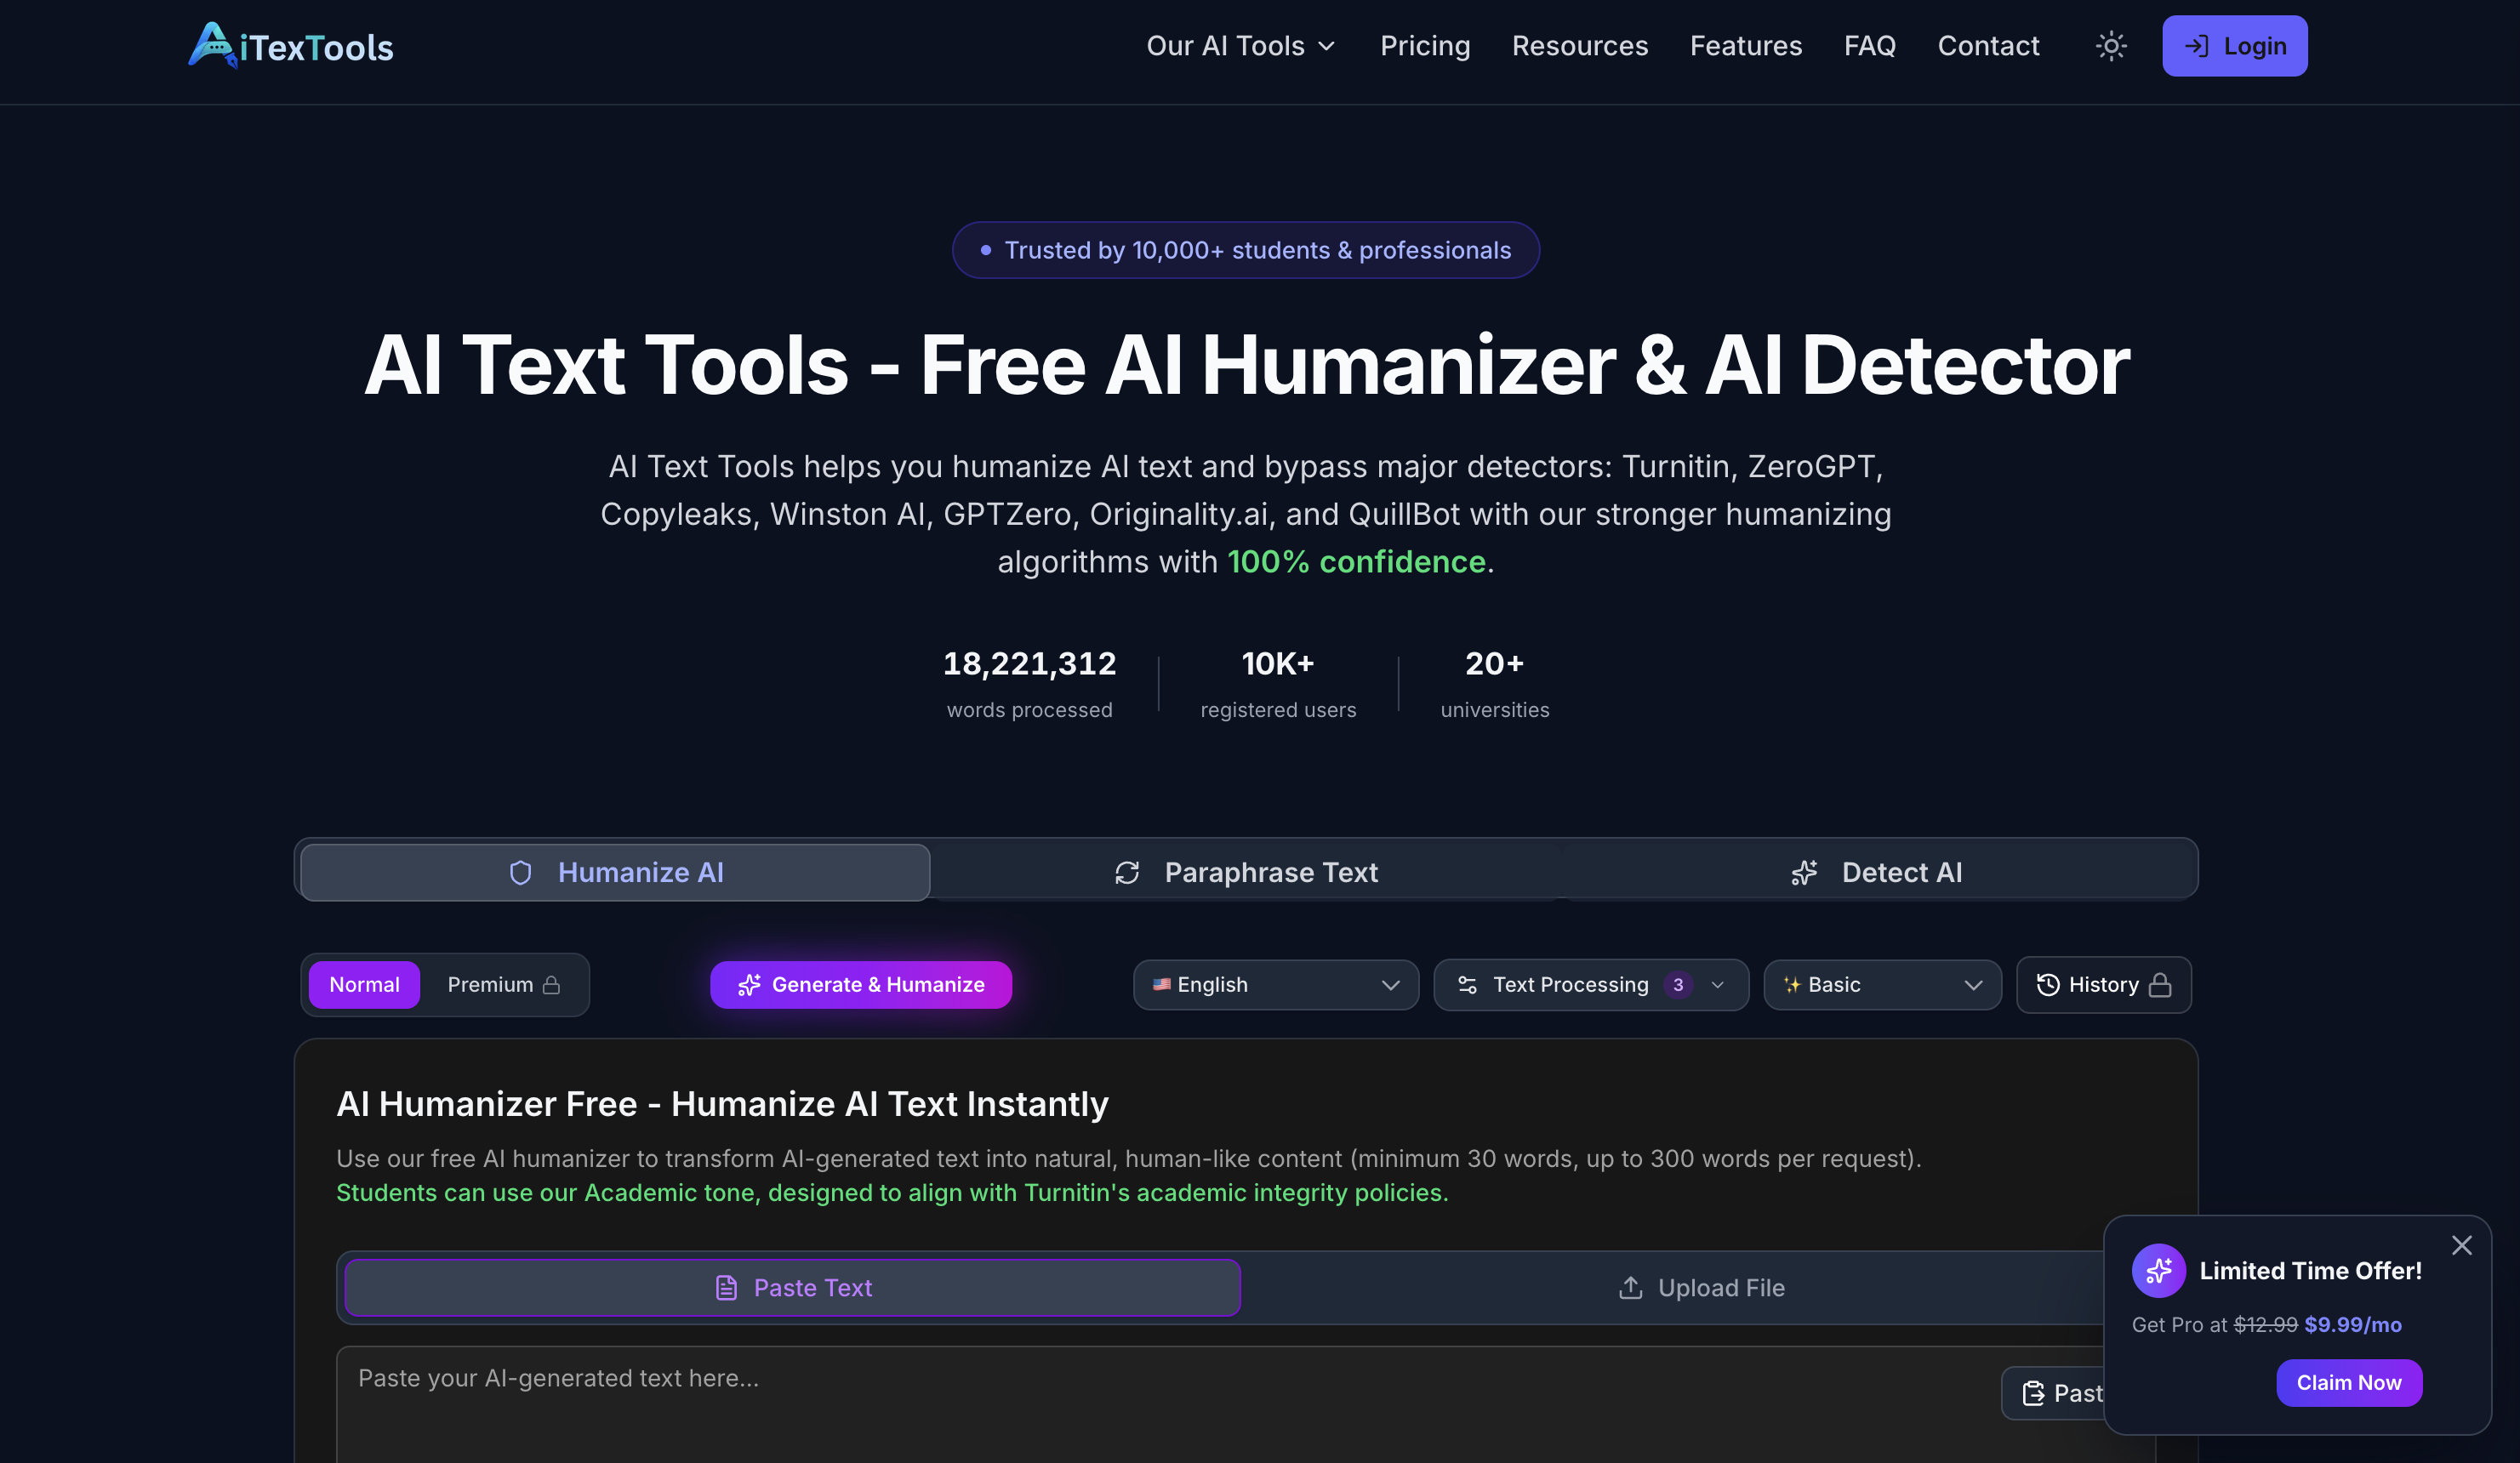Select the Paste Text input tab
Screen dimensions: 2520x1463
coord(793,1288)
